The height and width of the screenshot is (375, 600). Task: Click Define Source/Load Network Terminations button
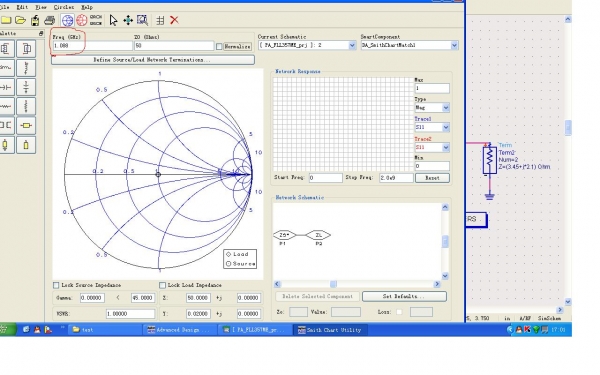point(153,60)
